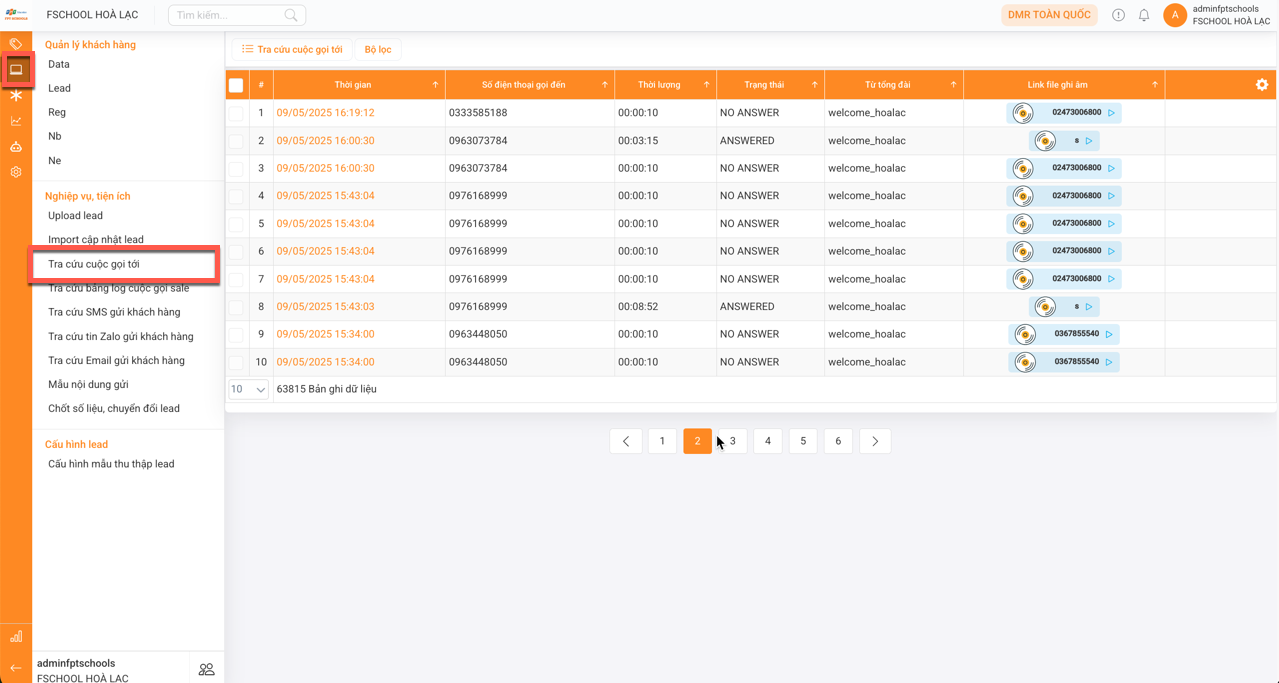1279x683 pixels.
Task: Open Lead menu item
Action: click(59, 88)
